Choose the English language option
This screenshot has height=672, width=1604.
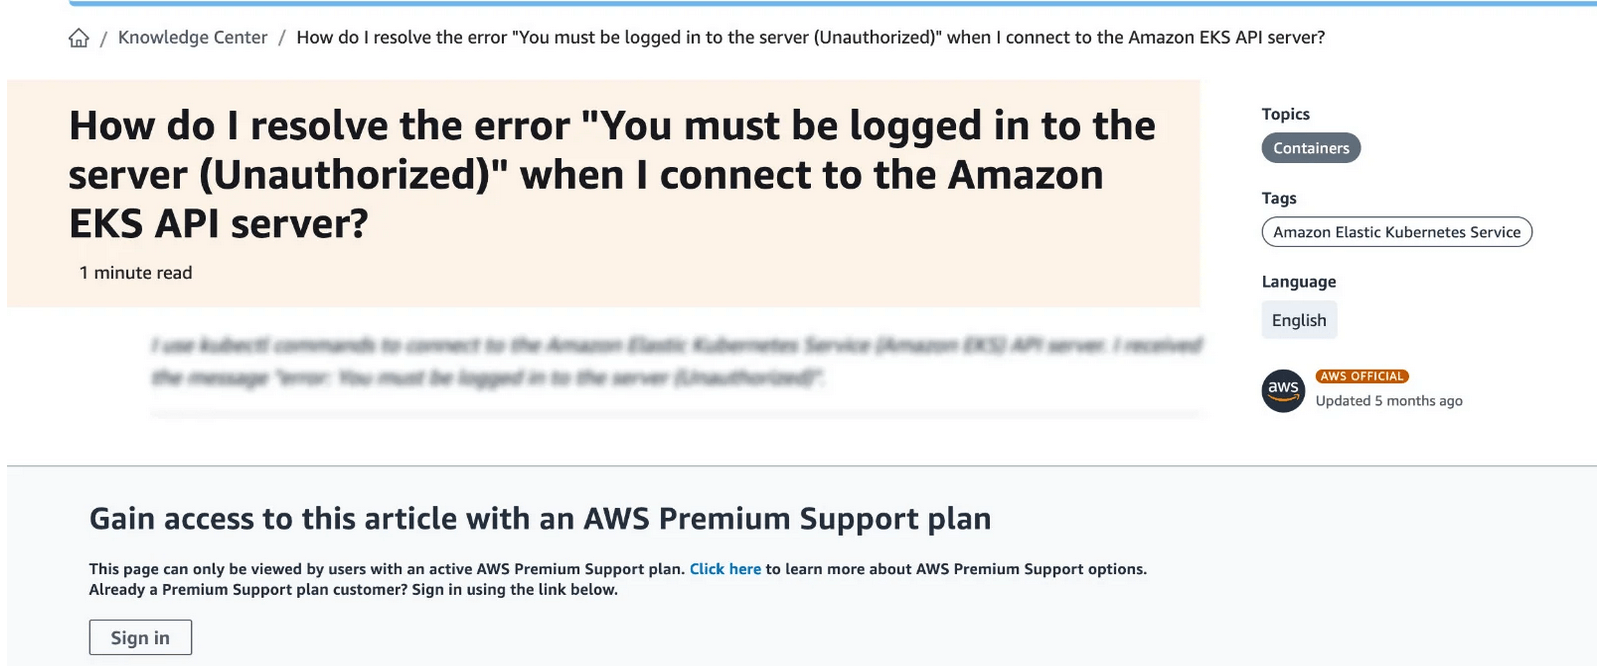point(1298,320)
